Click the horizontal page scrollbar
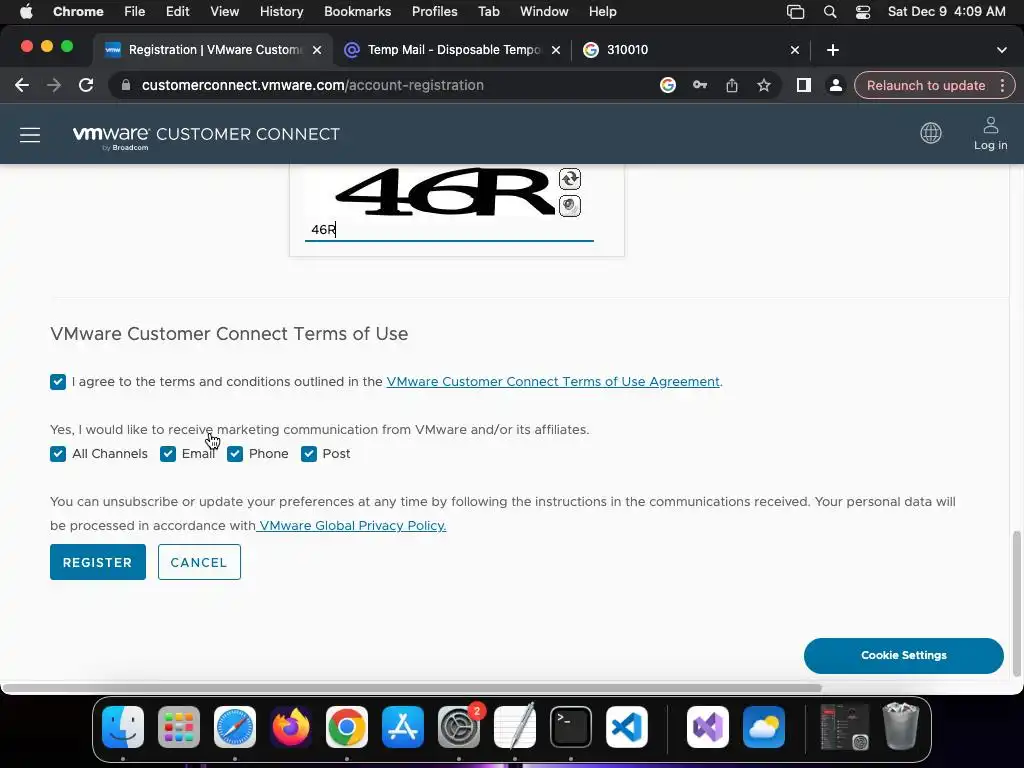 tap(411, 688)
